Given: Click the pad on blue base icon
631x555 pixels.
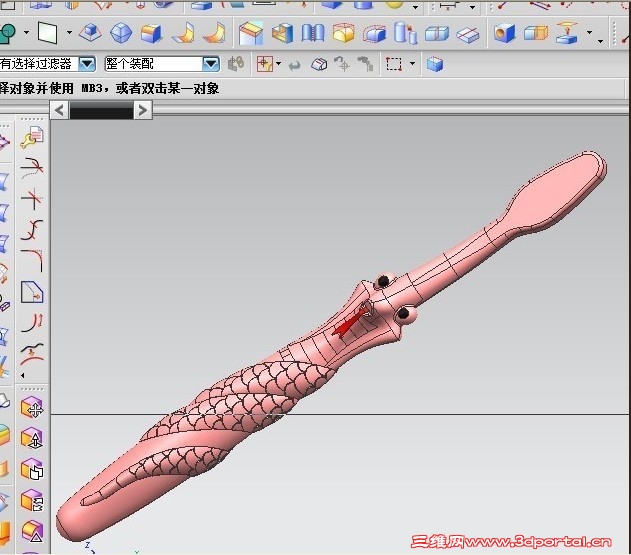Looking at the screenshot, I should [566, 33].
